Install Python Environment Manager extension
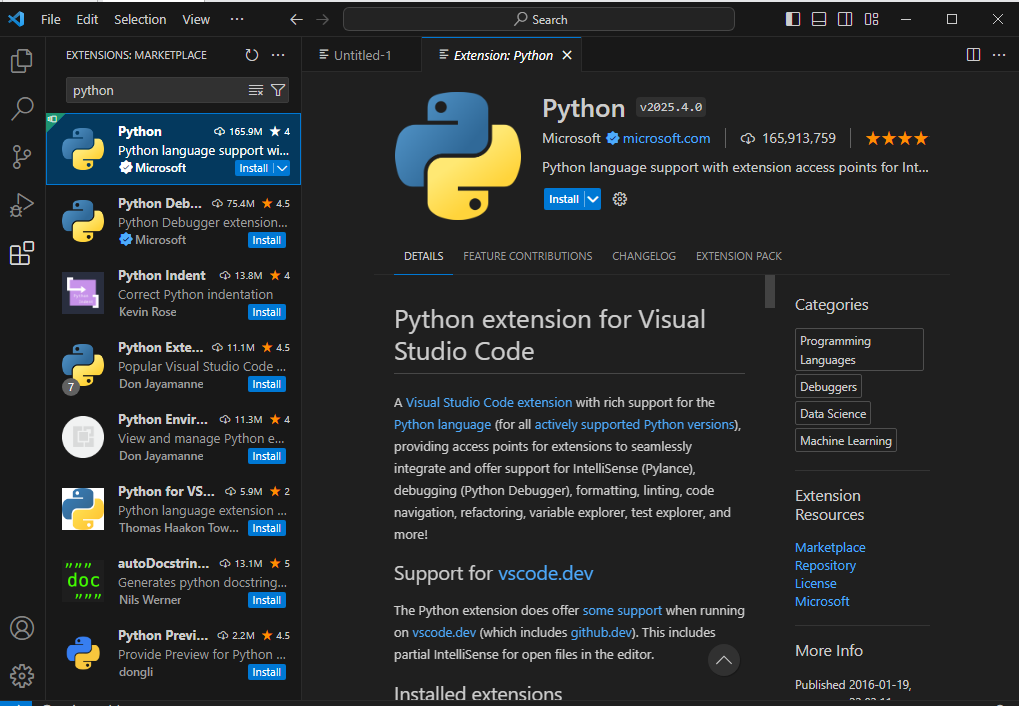 coord(266,456)
